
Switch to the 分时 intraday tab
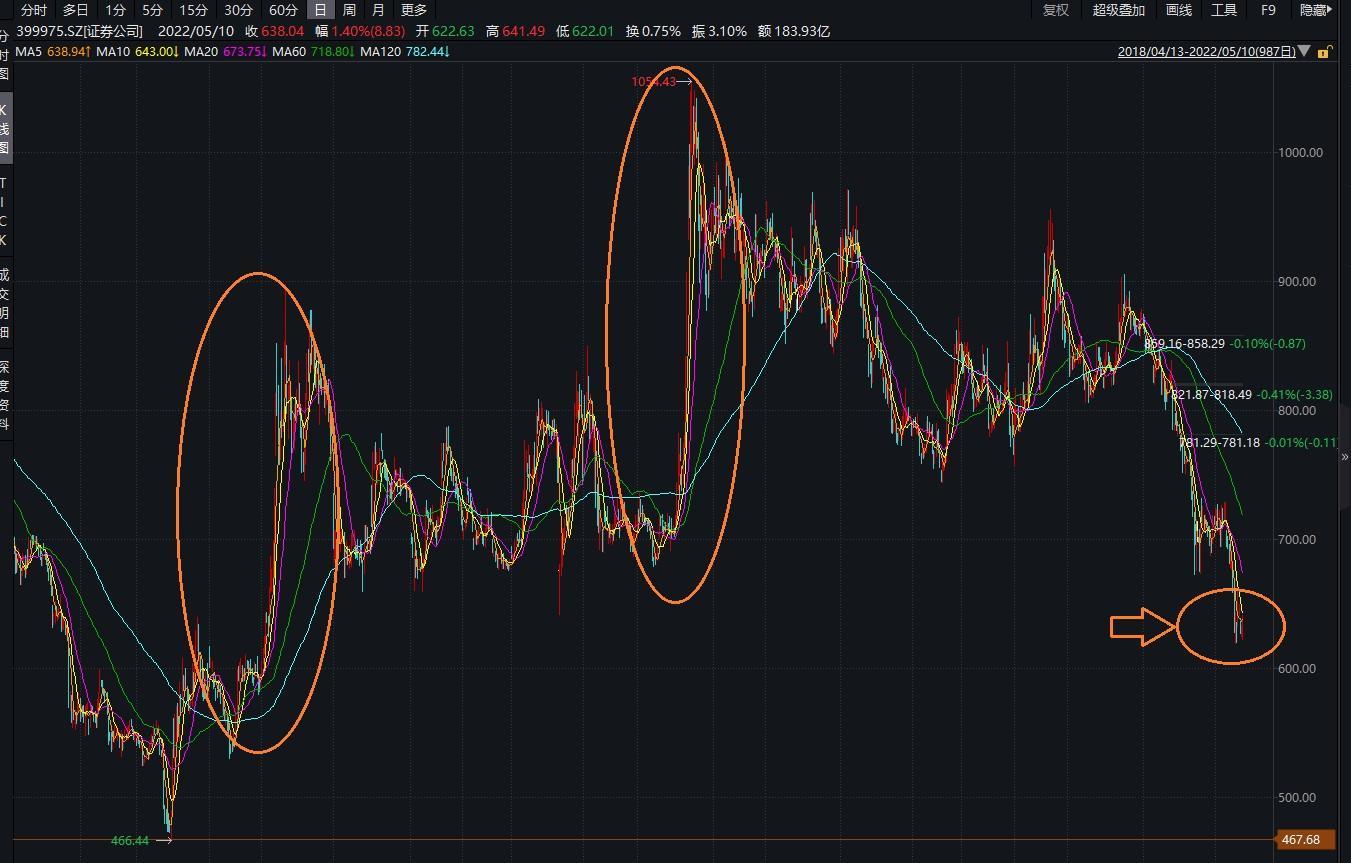[x=33, y=10]
